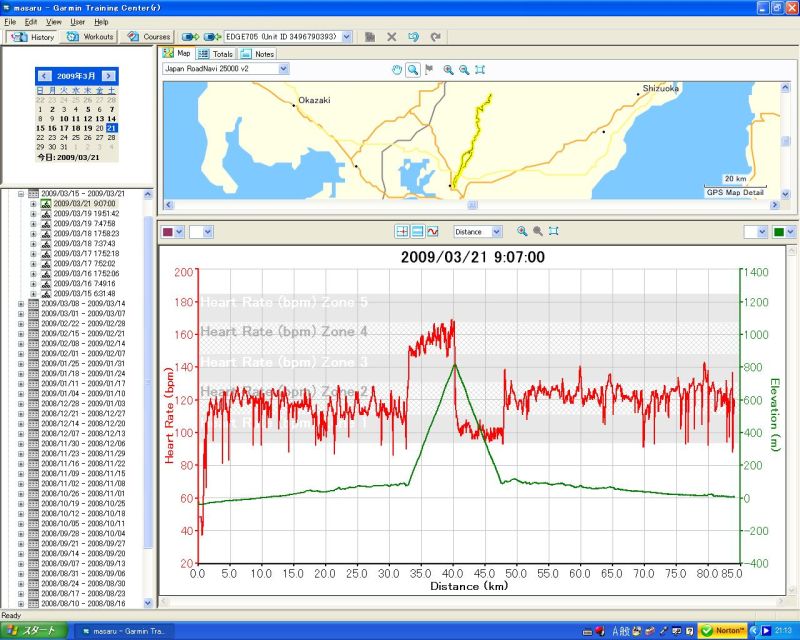Select the map magnifier zoom tool
Image resolution: width=800 pixels, height=640 pixels.
tap(413, 70)
